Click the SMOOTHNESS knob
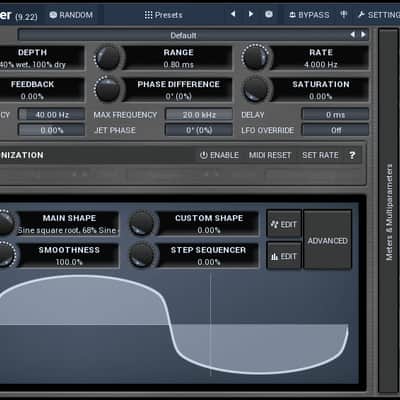This screenshot has height=400, width=400. click(5, 255)
